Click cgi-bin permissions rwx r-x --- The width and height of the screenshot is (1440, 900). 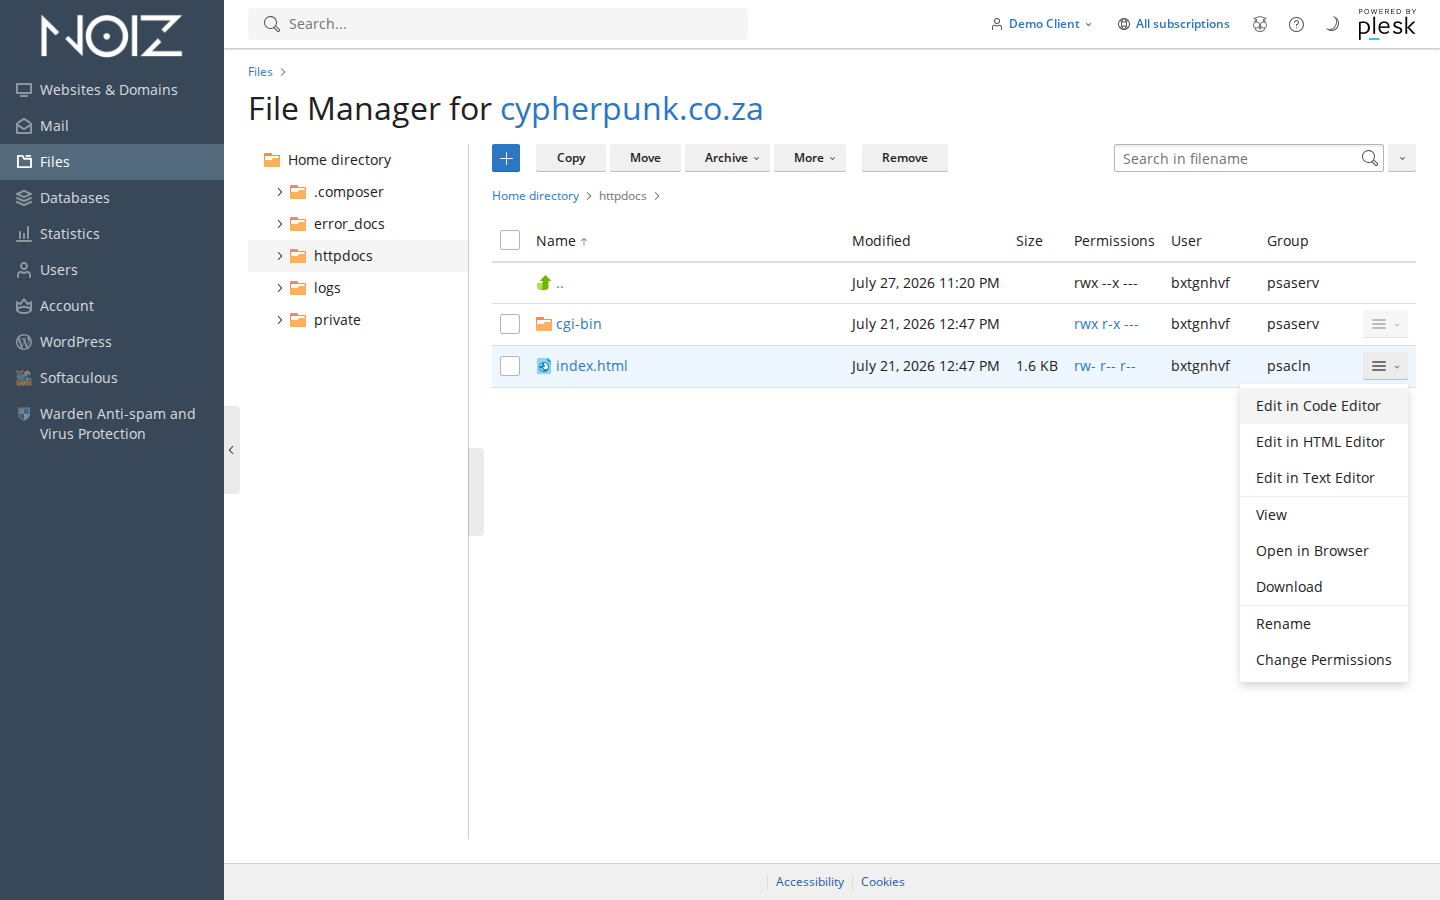[1106, 324]
